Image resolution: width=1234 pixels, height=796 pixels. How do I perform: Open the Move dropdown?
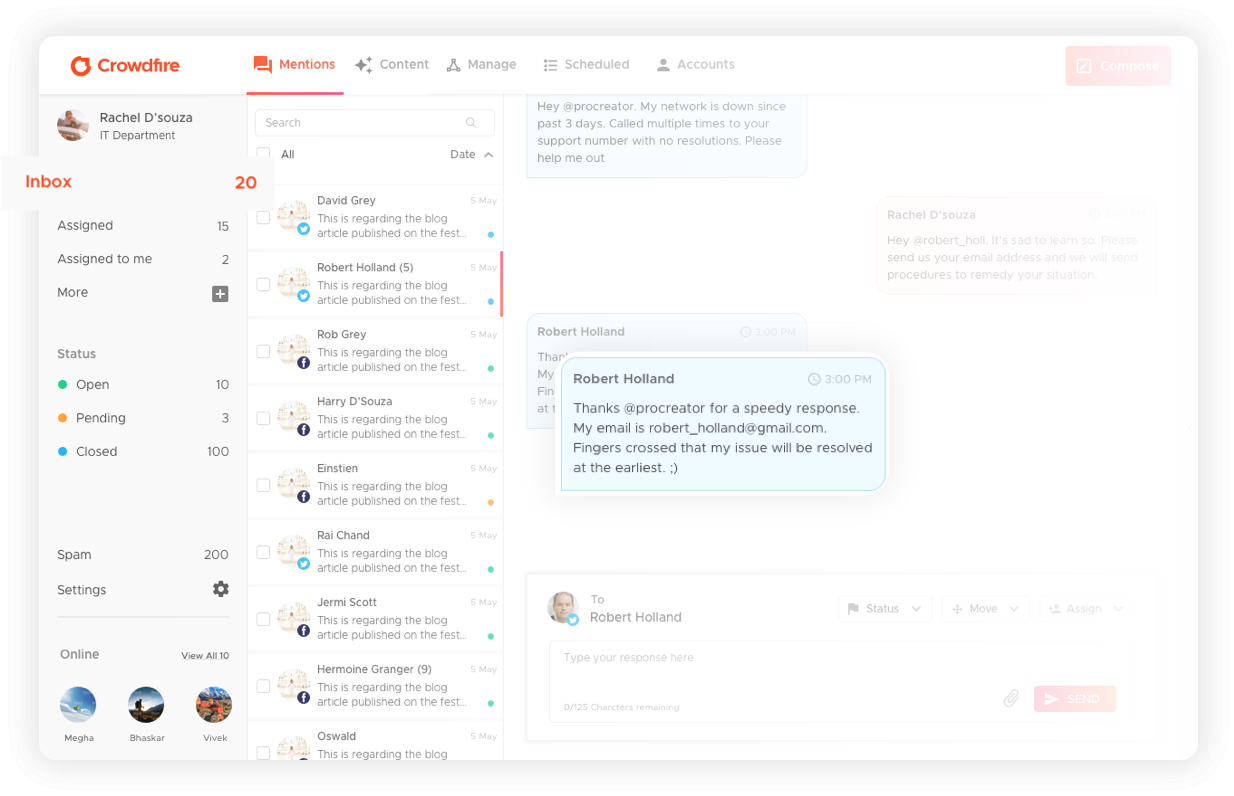click(x=985, y=609)
